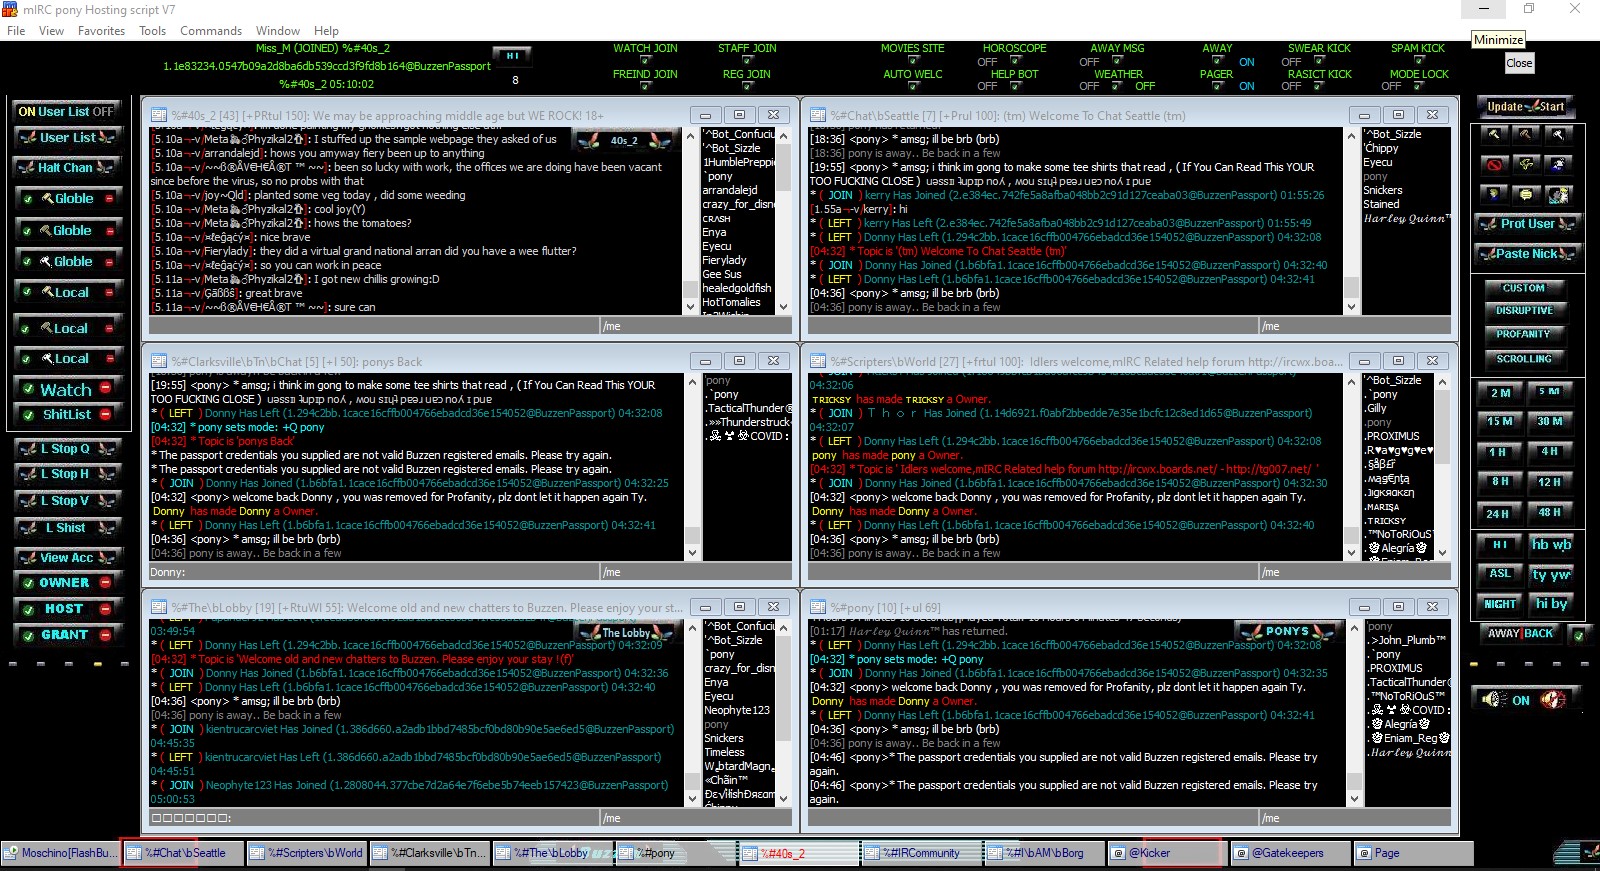Select PROXIMUS in #Scripters\bWorld nicklist

tap(1393, 436)
